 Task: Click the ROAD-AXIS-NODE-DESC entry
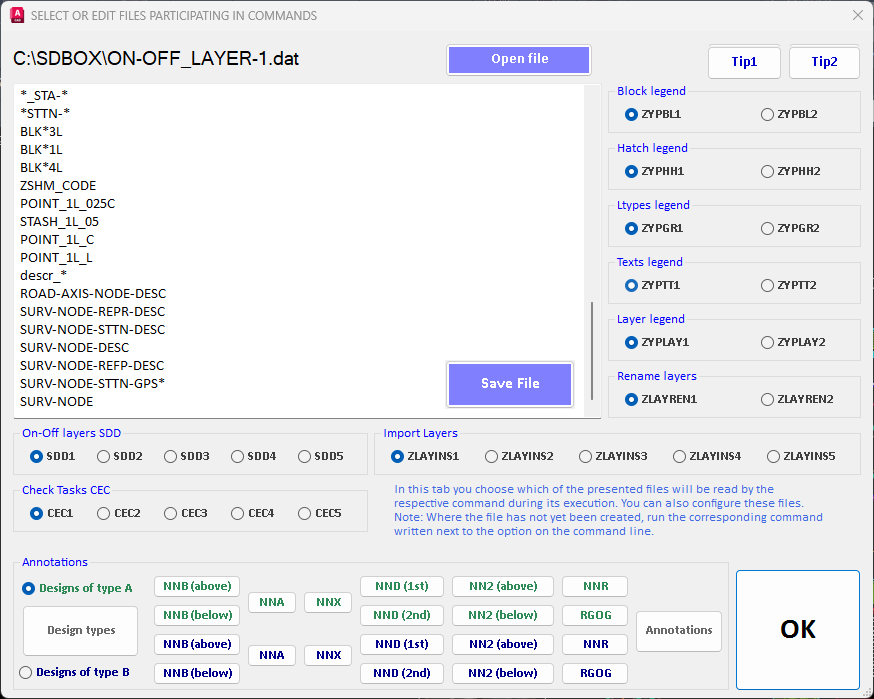(93, 294)
